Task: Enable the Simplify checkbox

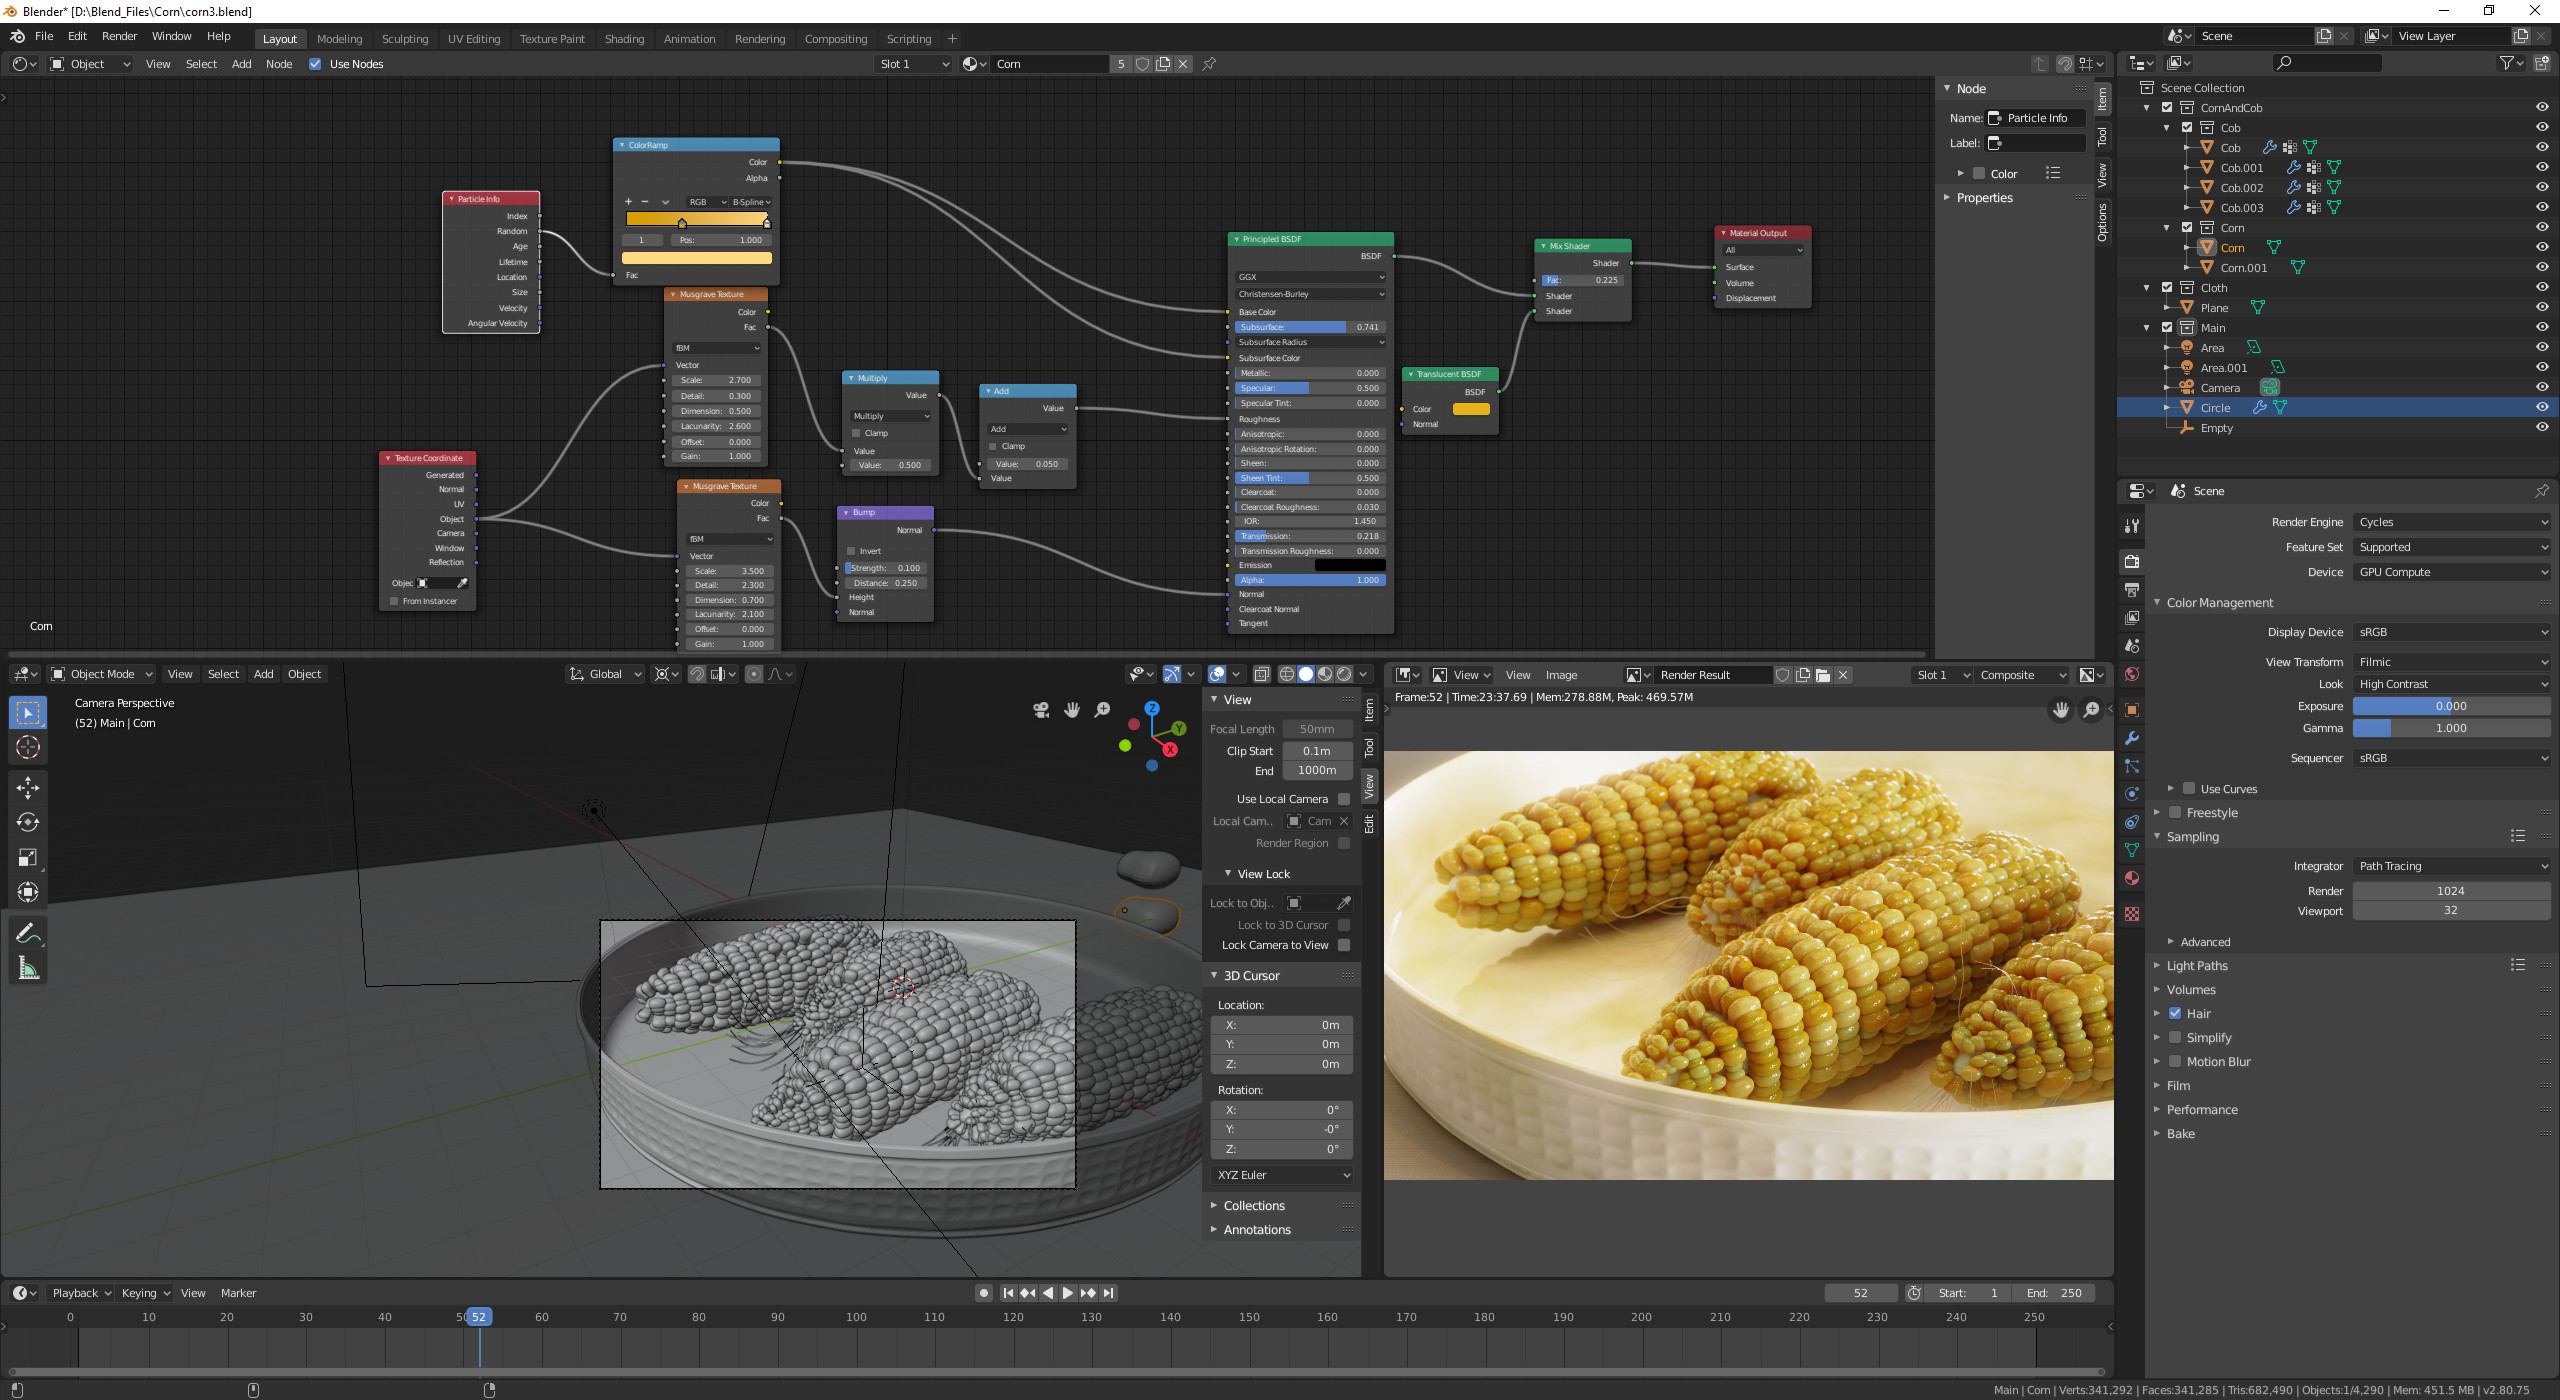Action: coord(2174,1037)
